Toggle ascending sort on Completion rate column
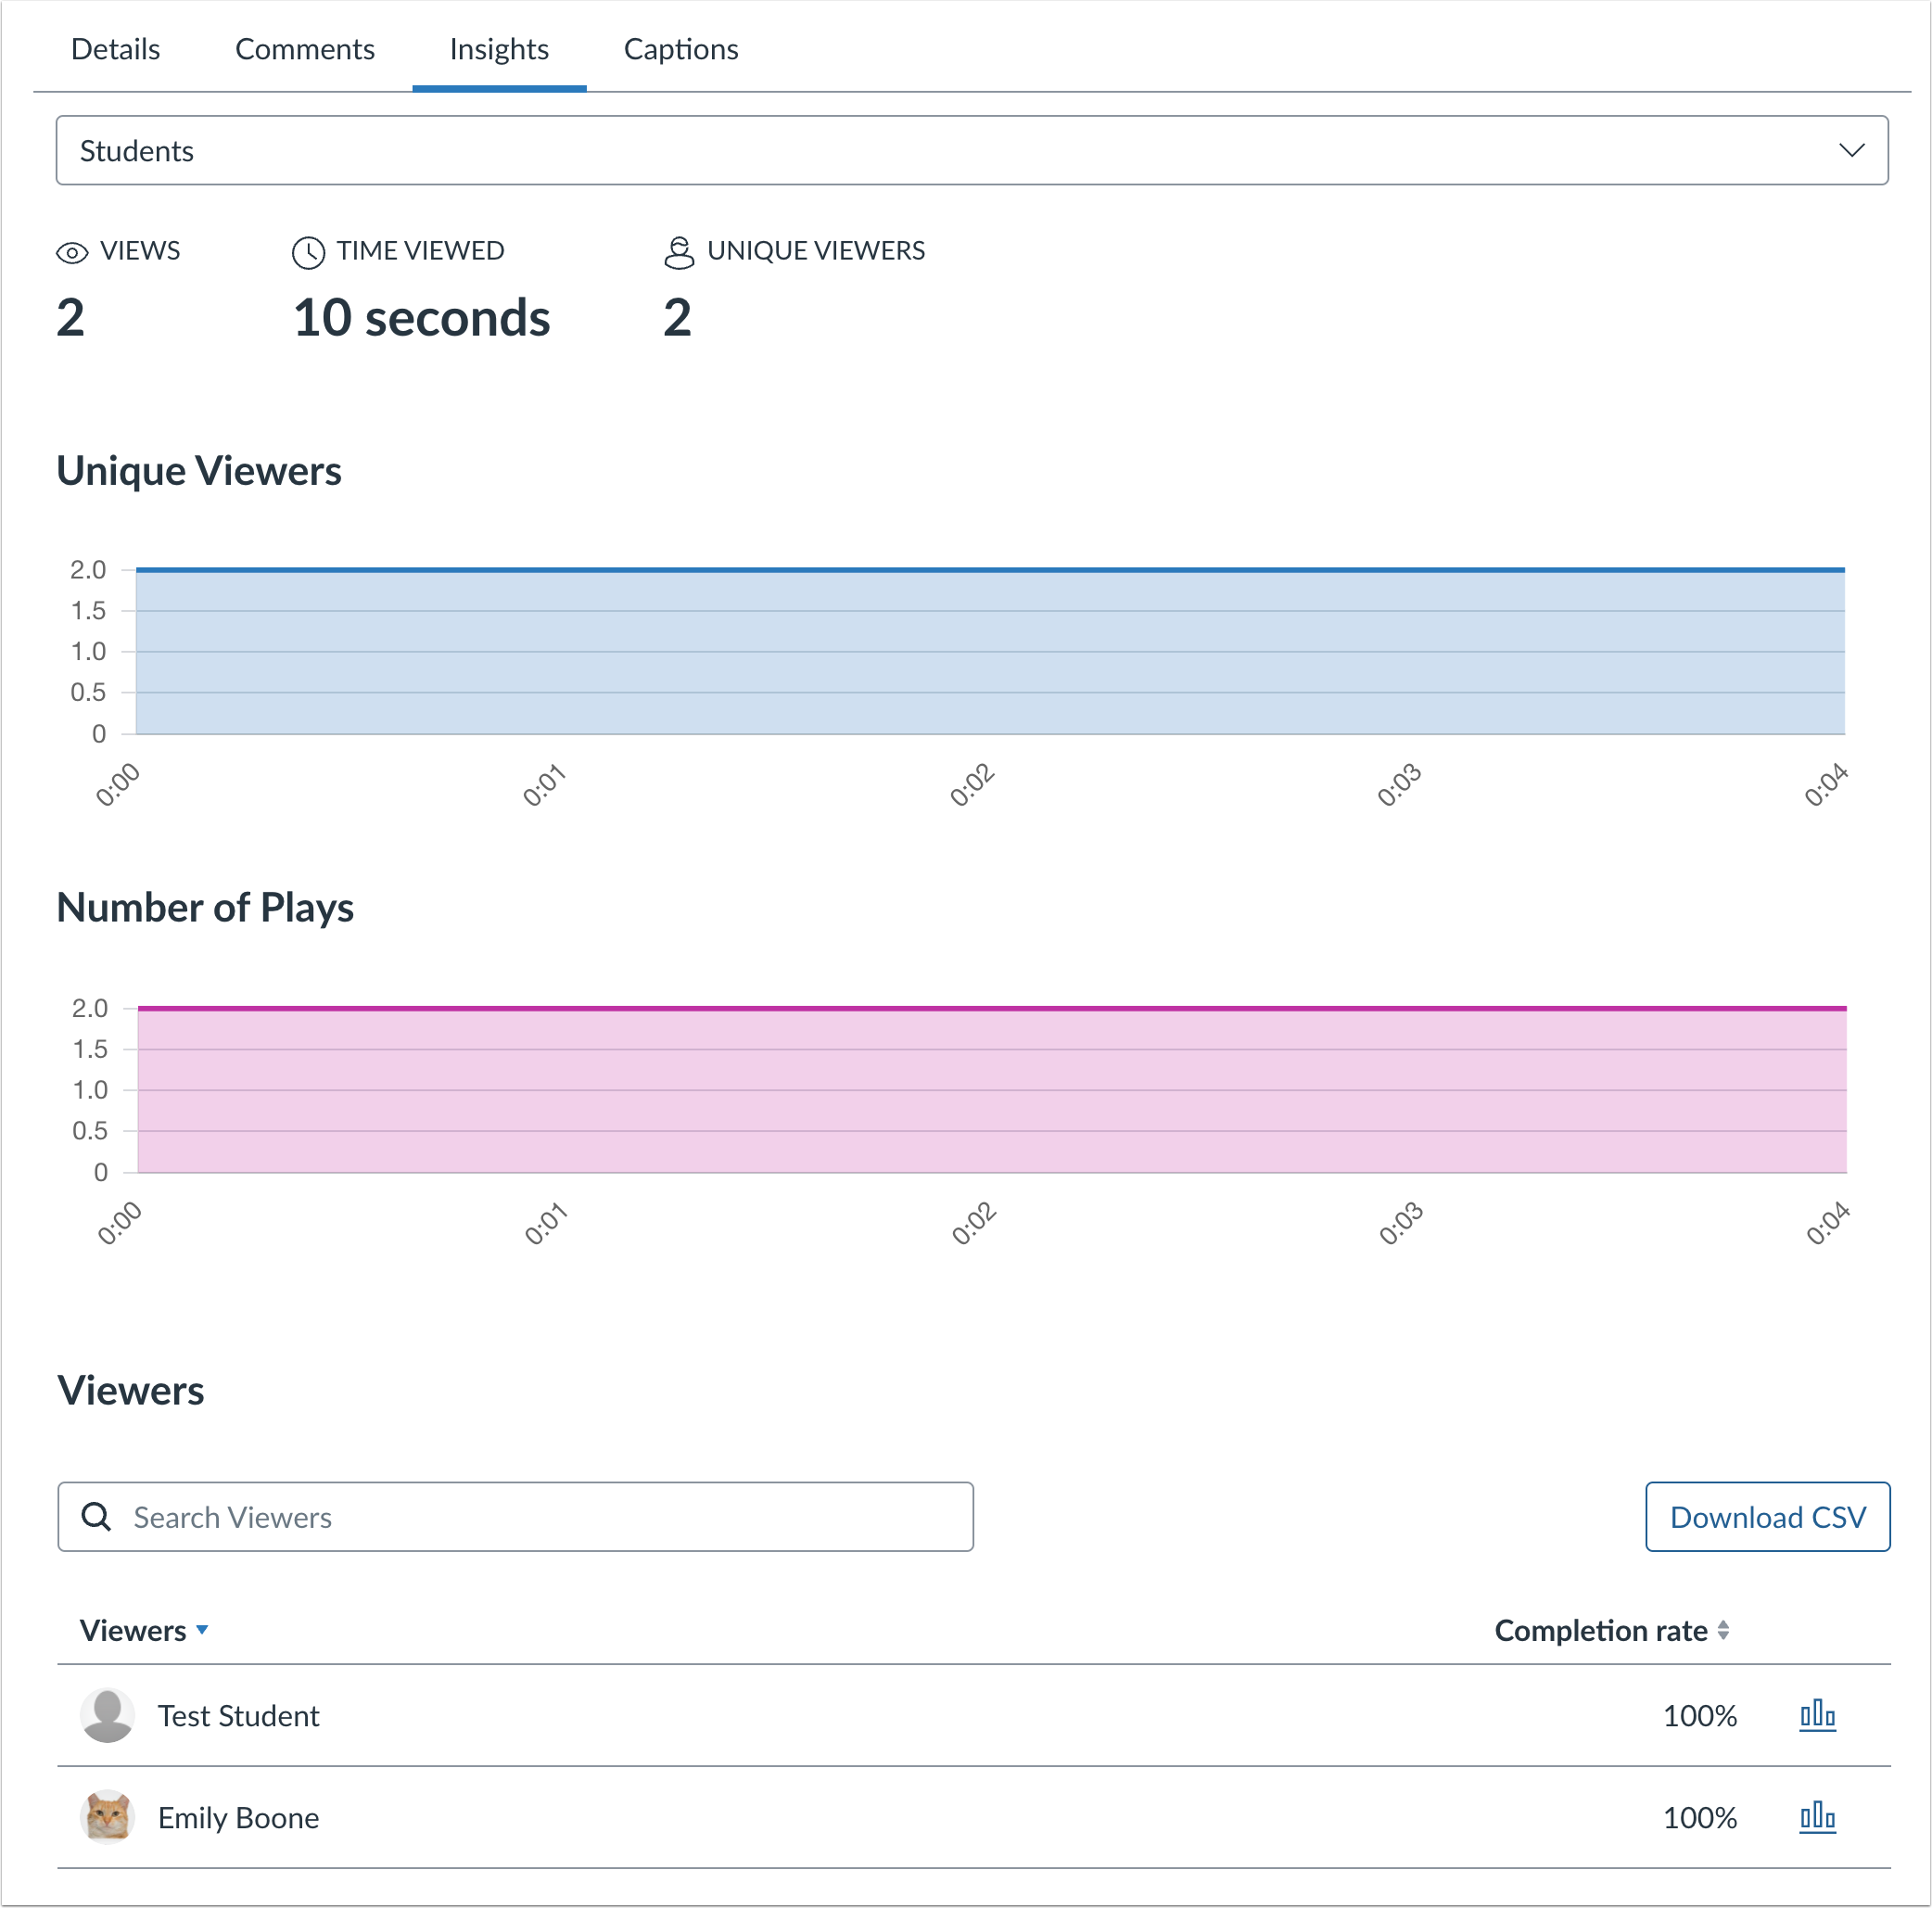Viewport: 1932px width, 1908px height. point(1724,1630)
